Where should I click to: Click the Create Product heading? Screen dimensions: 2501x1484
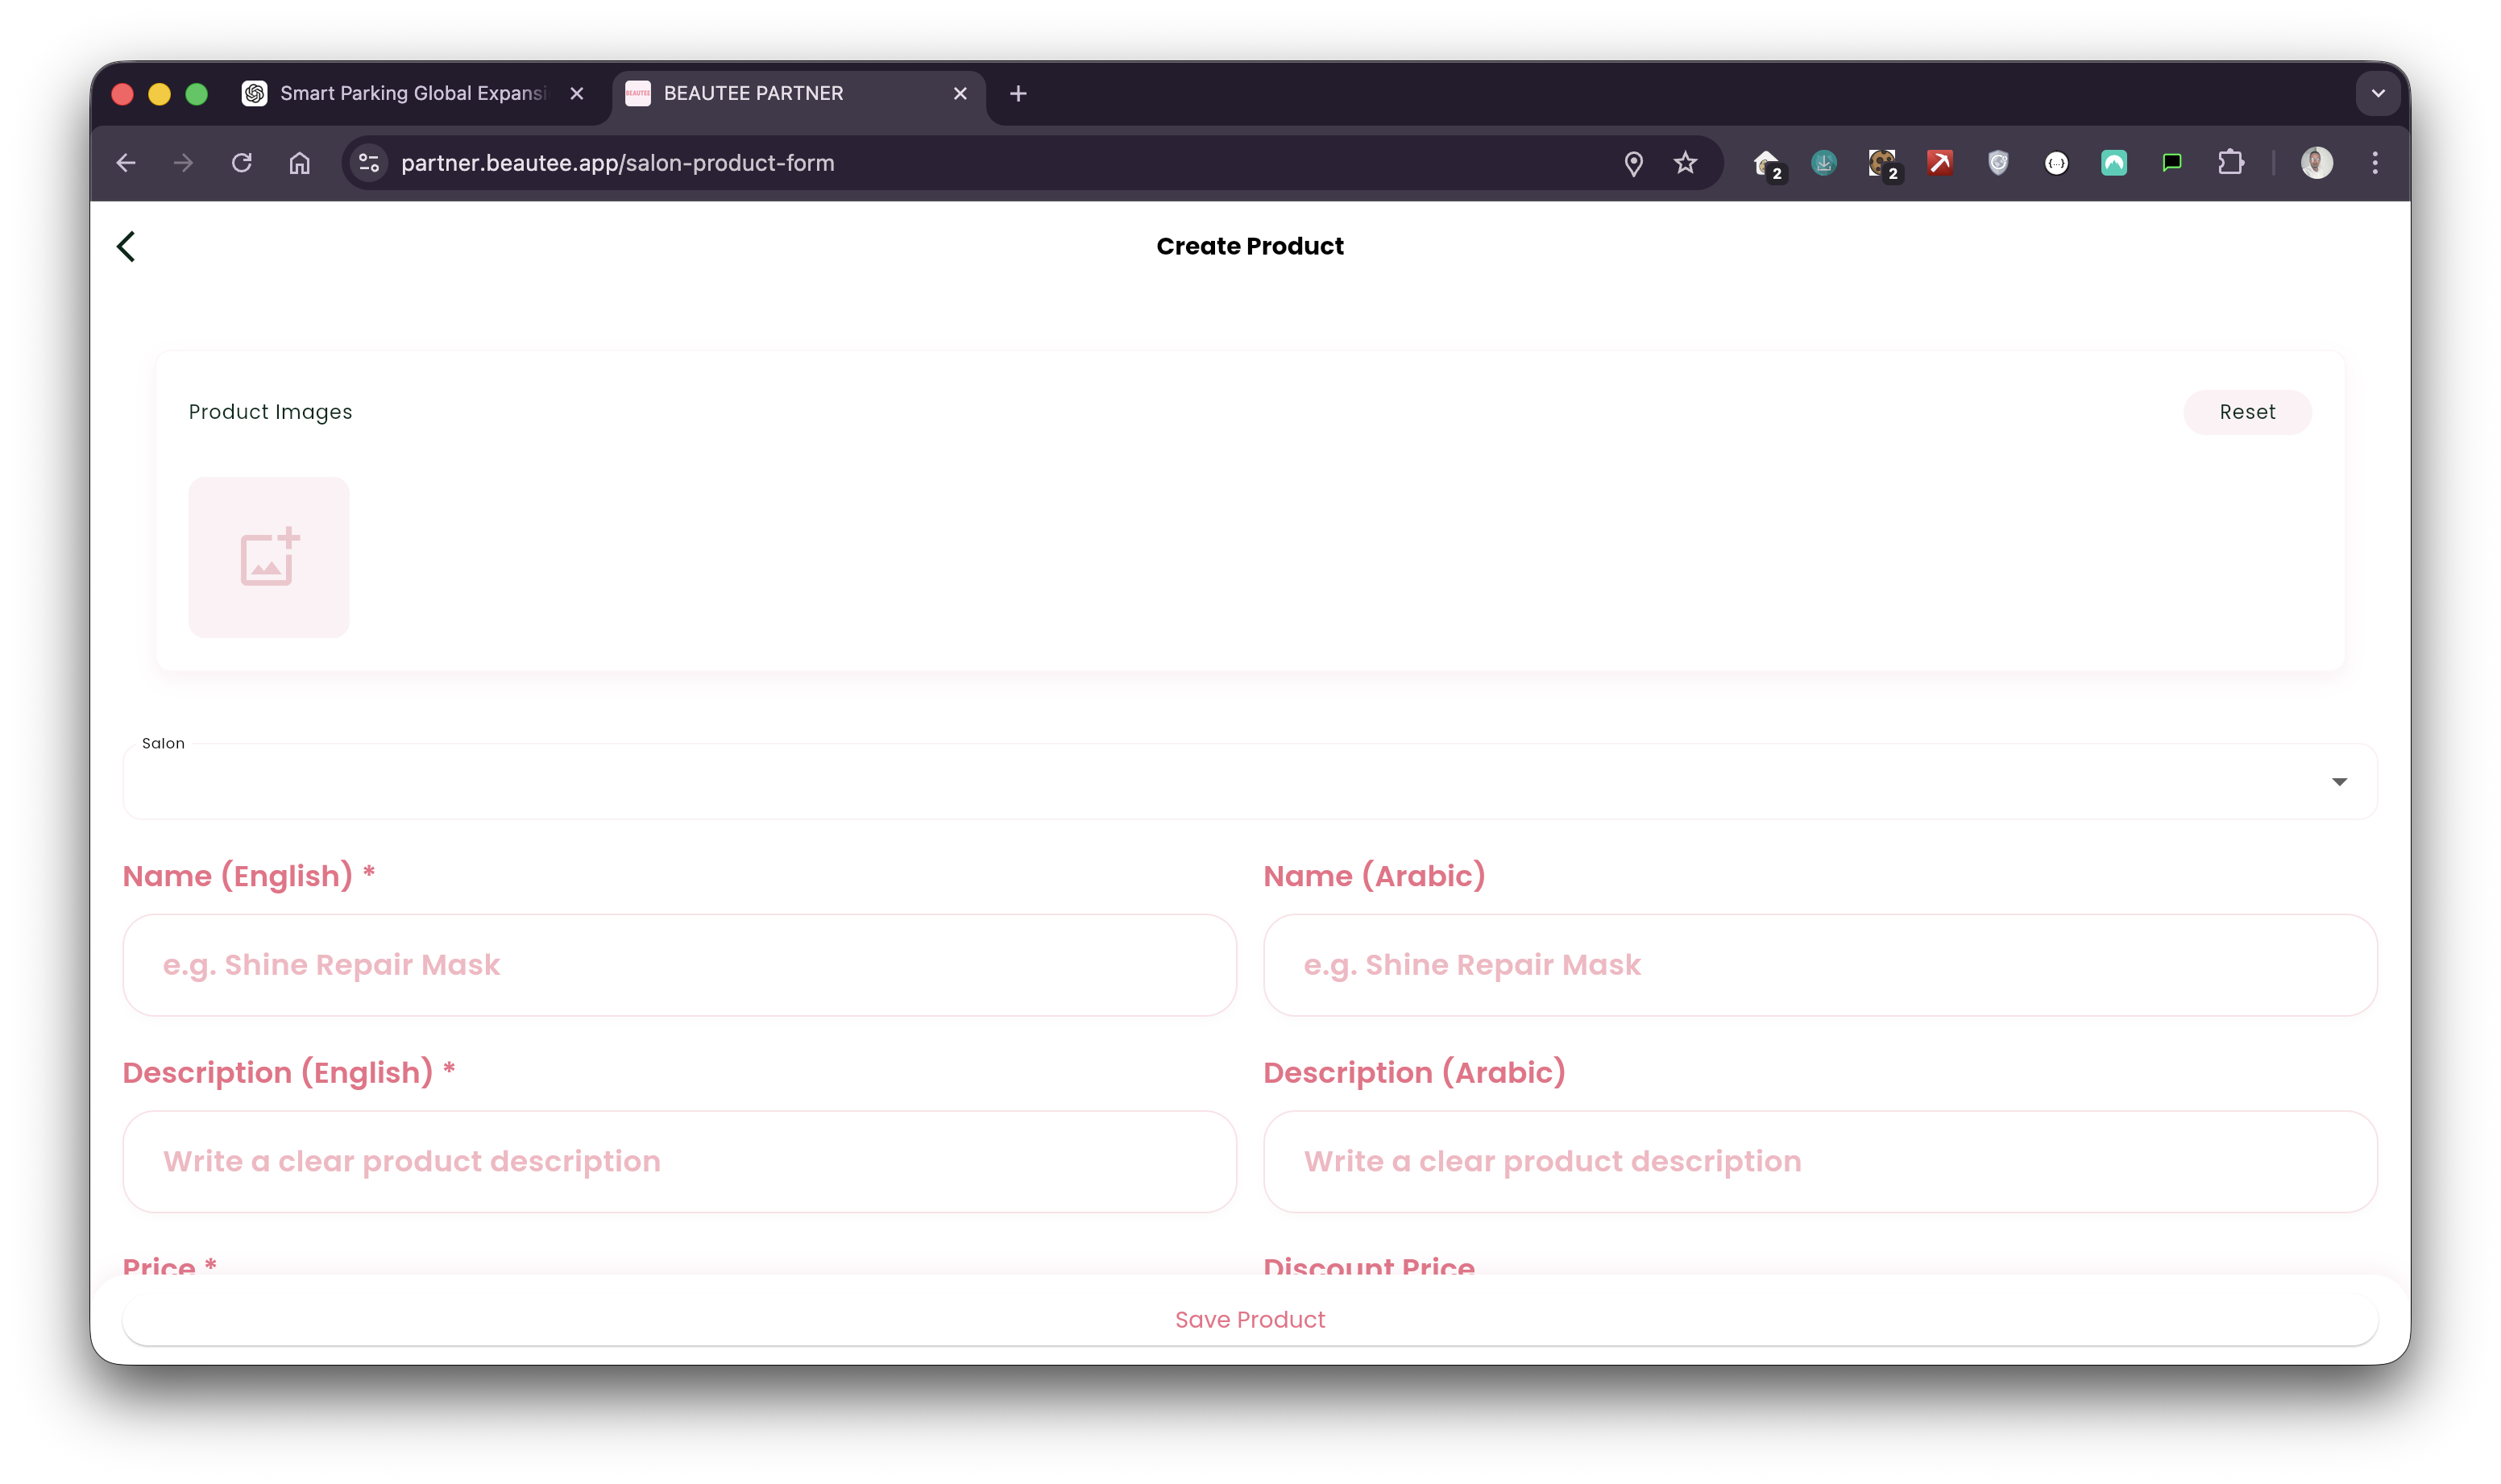coord(1250,246)
